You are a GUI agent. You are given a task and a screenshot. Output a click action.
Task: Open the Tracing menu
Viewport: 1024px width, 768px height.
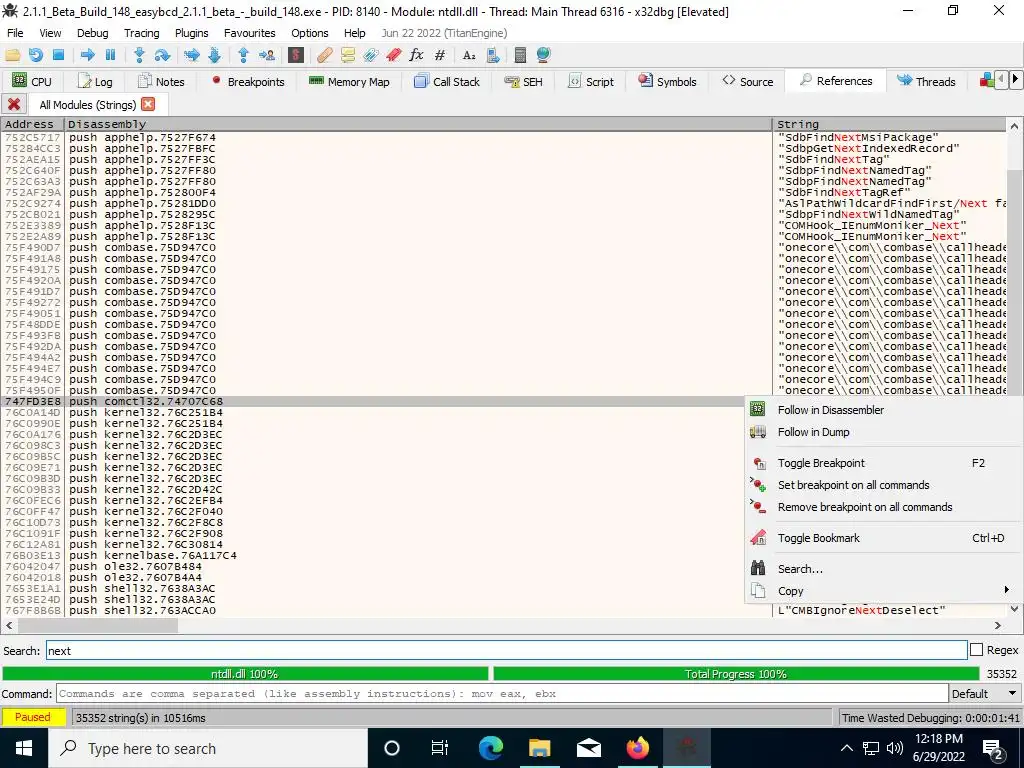[141, 33]
